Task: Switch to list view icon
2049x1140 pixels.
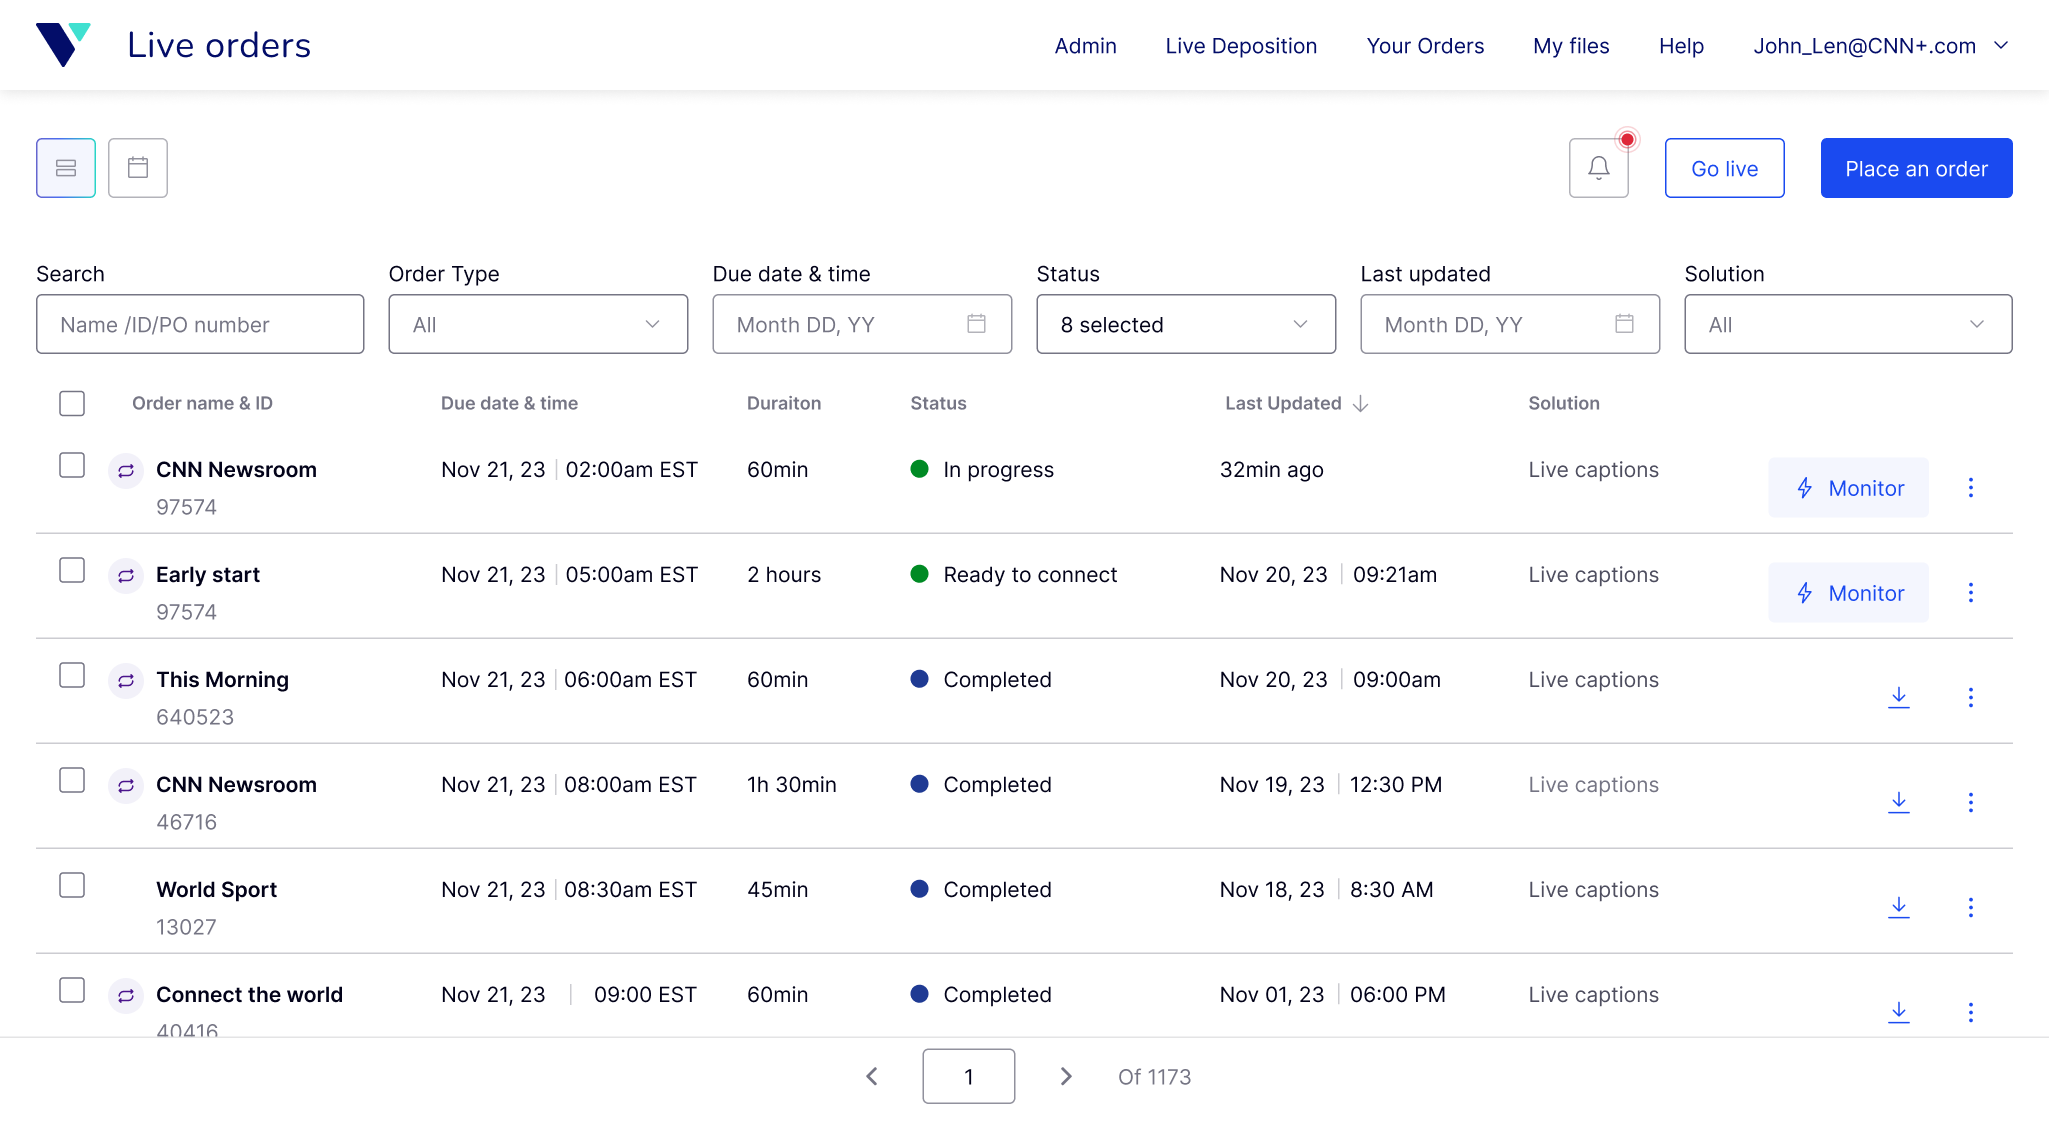Action: pos(66,168)
